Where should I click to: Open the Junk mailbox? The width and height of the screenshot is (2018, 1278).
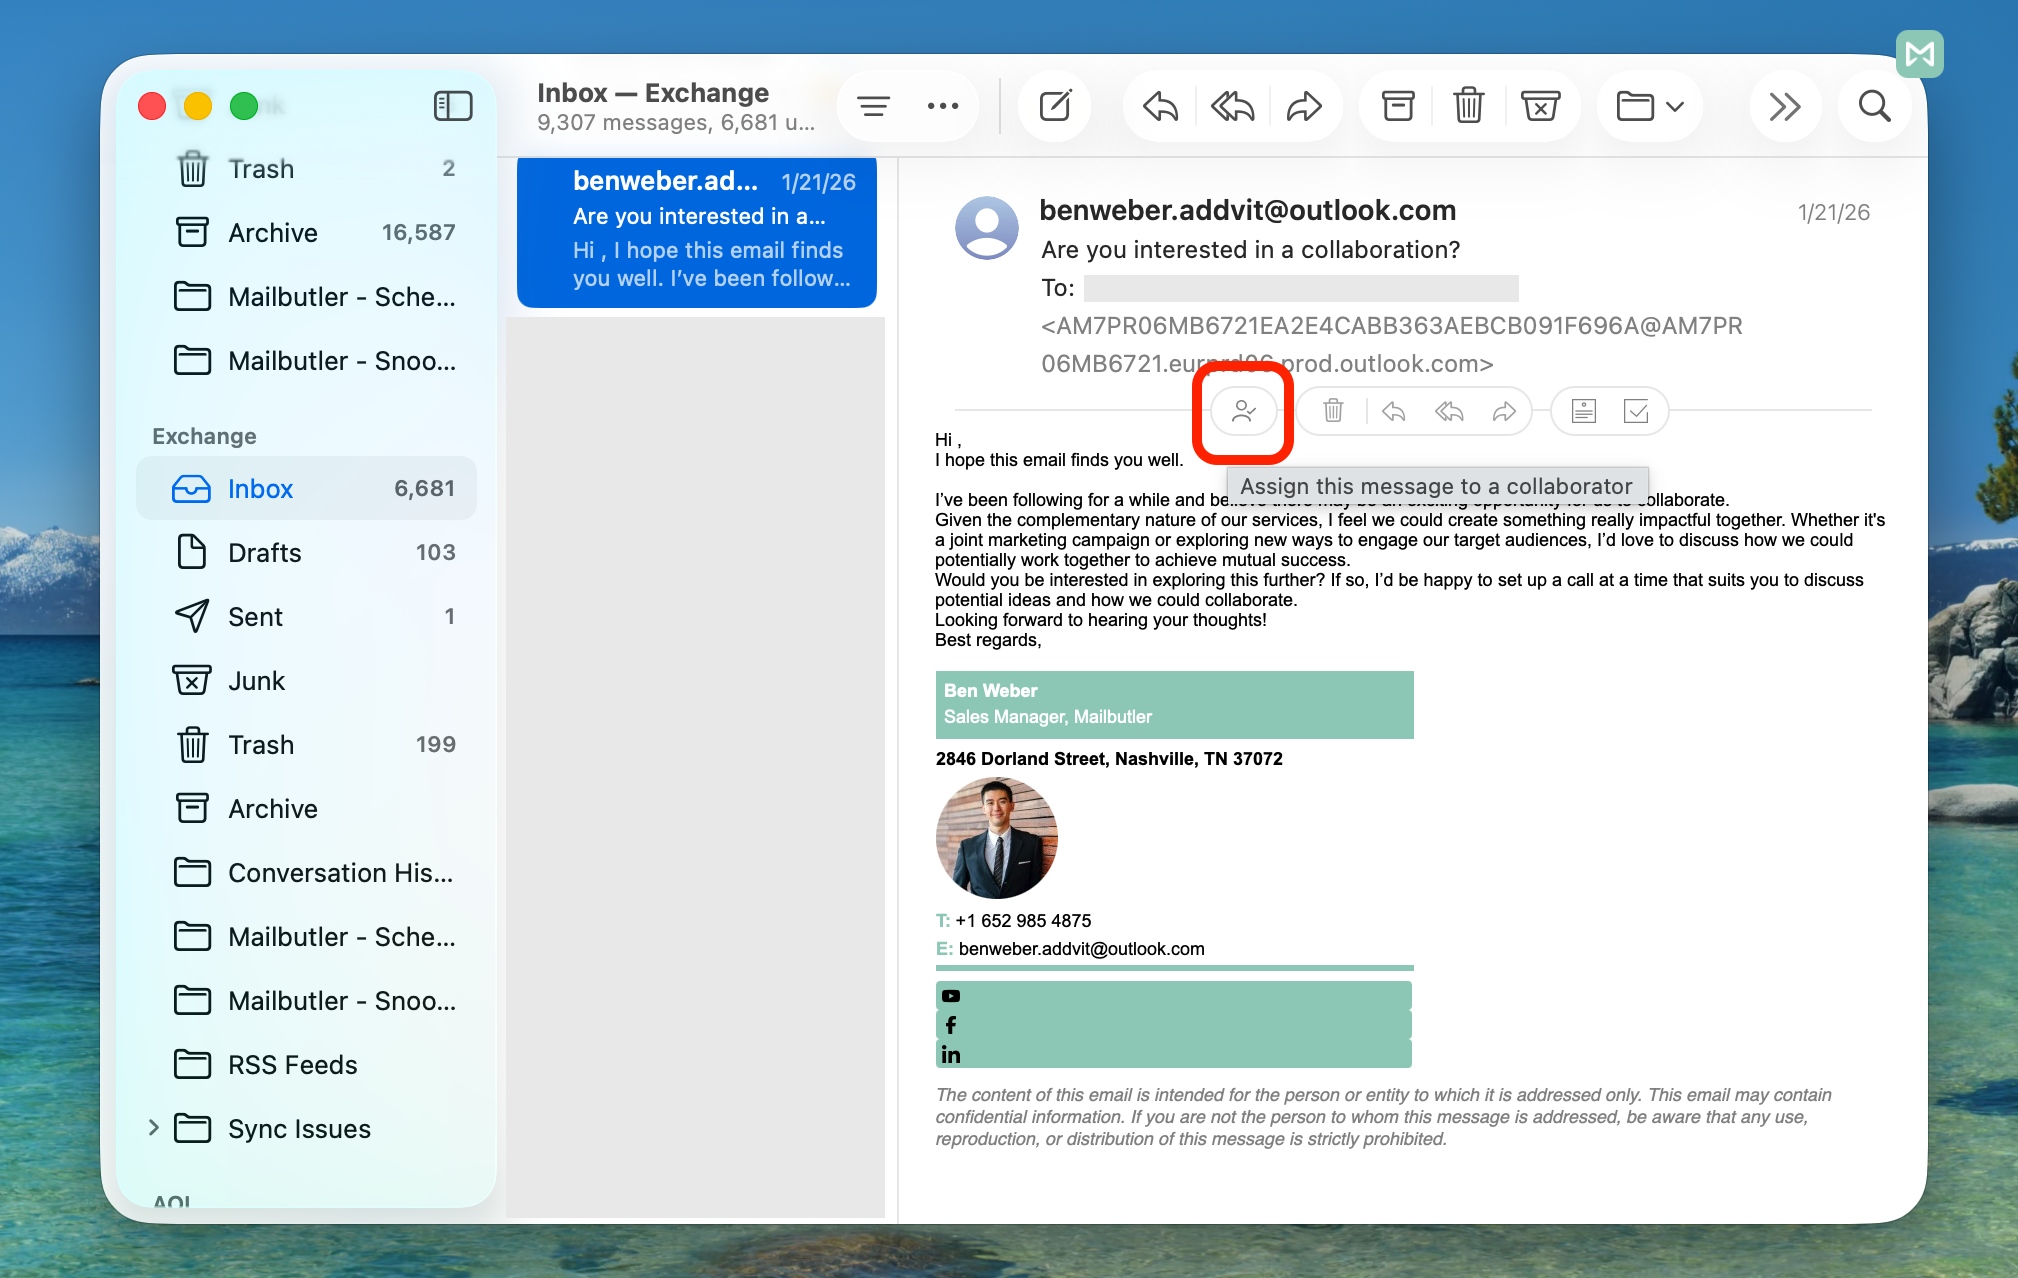(x=307, y=681)
